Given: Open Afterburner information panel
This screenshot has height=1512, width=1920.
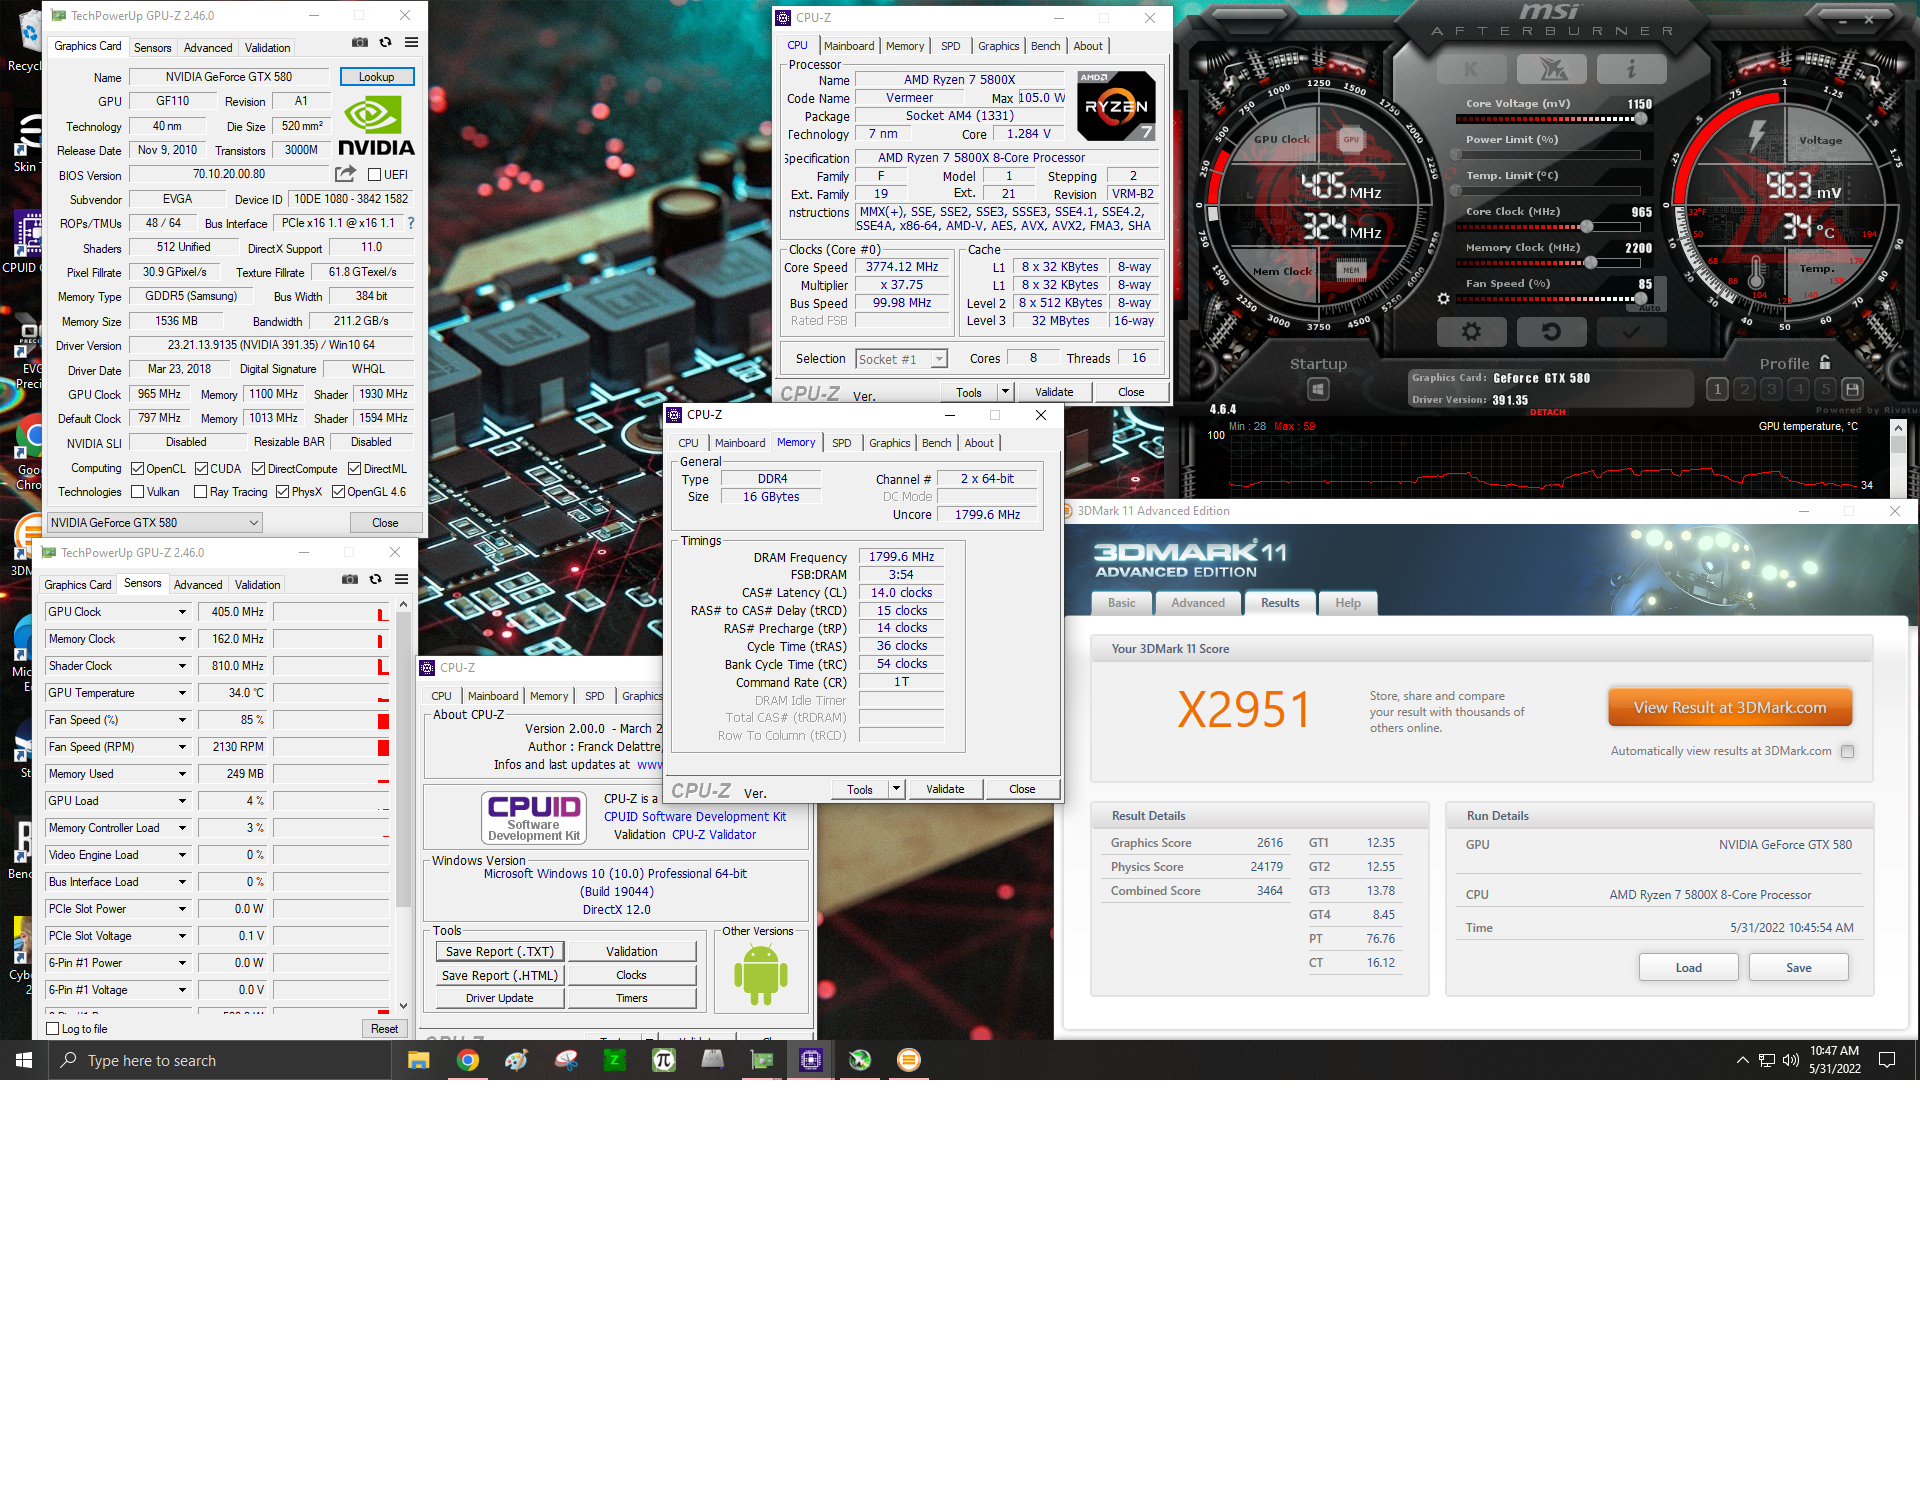Looking at the screenshot, I should (x=1631, y=69).
